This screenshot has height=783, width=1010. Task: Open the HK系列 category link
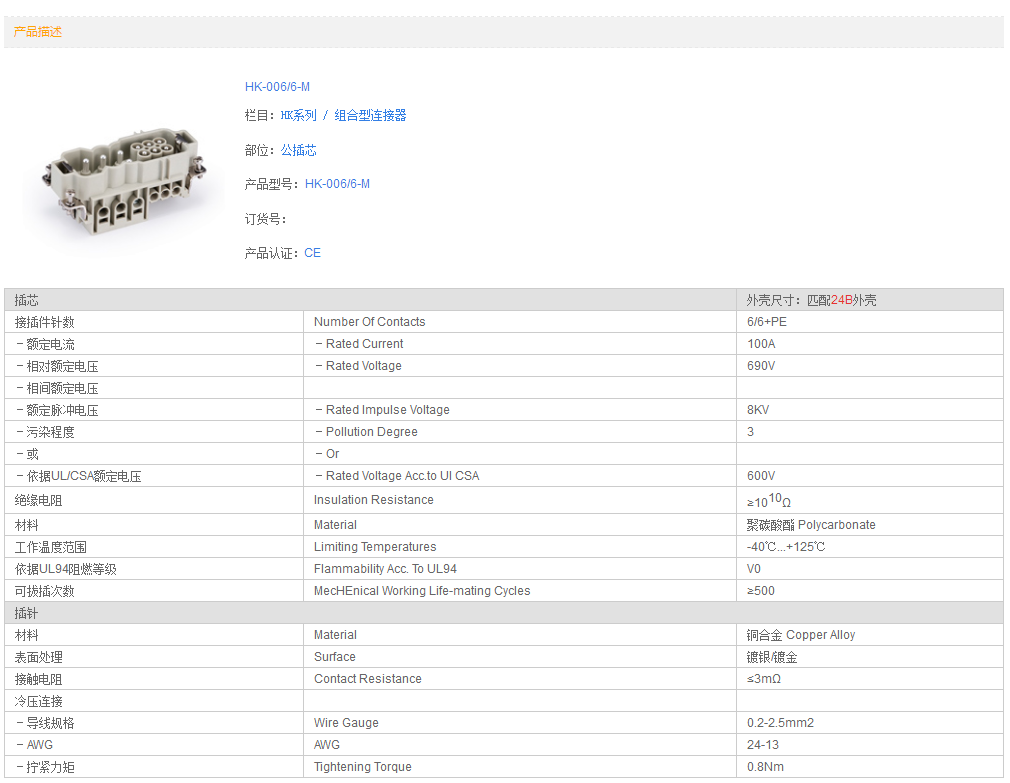click(298, 116)
